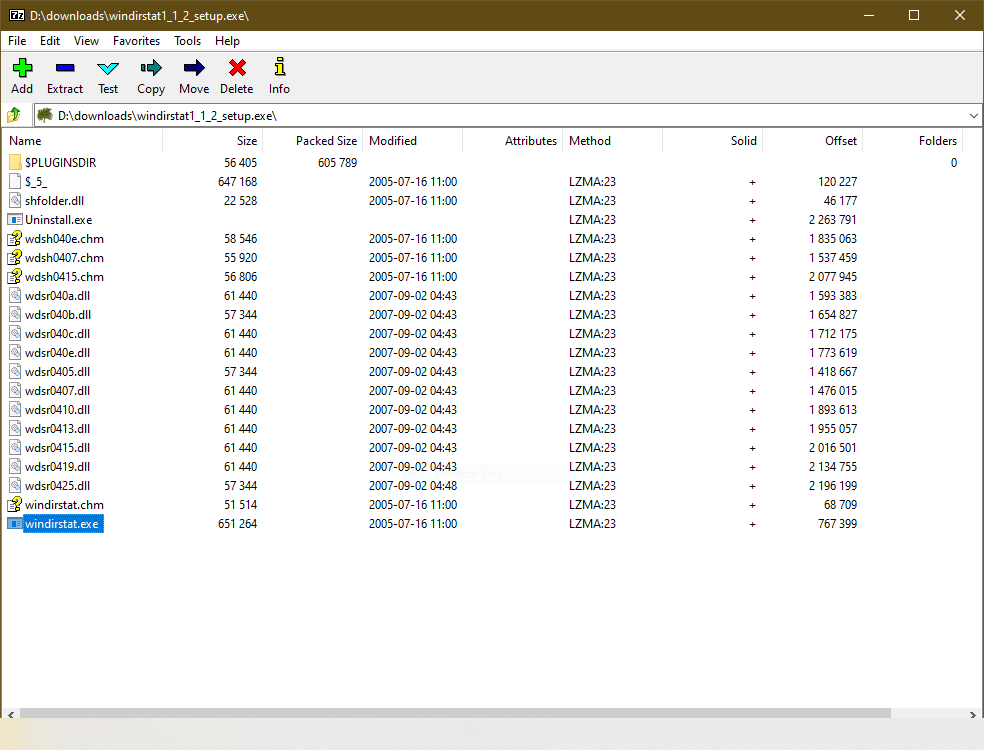Select the wdsr0425.dll file name
The image size is (984, 750).
(x=57, y=486)
